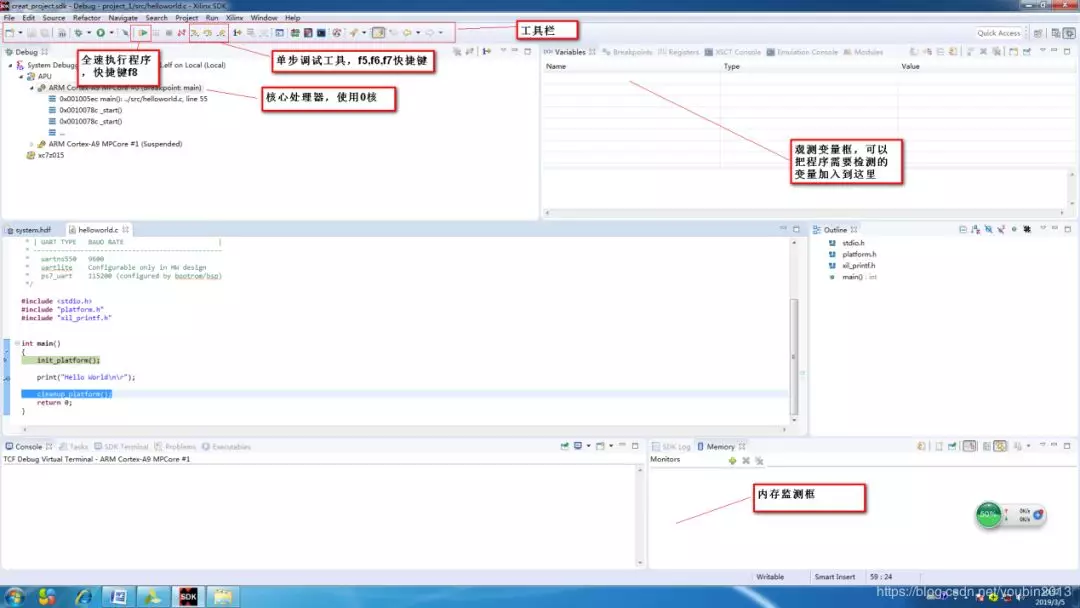Remove all memory monitors icon
Viewport: 1080px width, 608px height.
(x=759, y=461)
